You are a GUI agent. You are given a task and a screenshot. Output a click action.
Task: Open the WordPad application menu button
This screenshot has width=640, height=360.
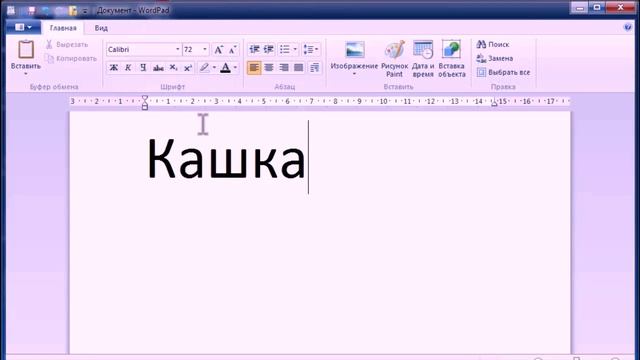click(x=23, y=27)
